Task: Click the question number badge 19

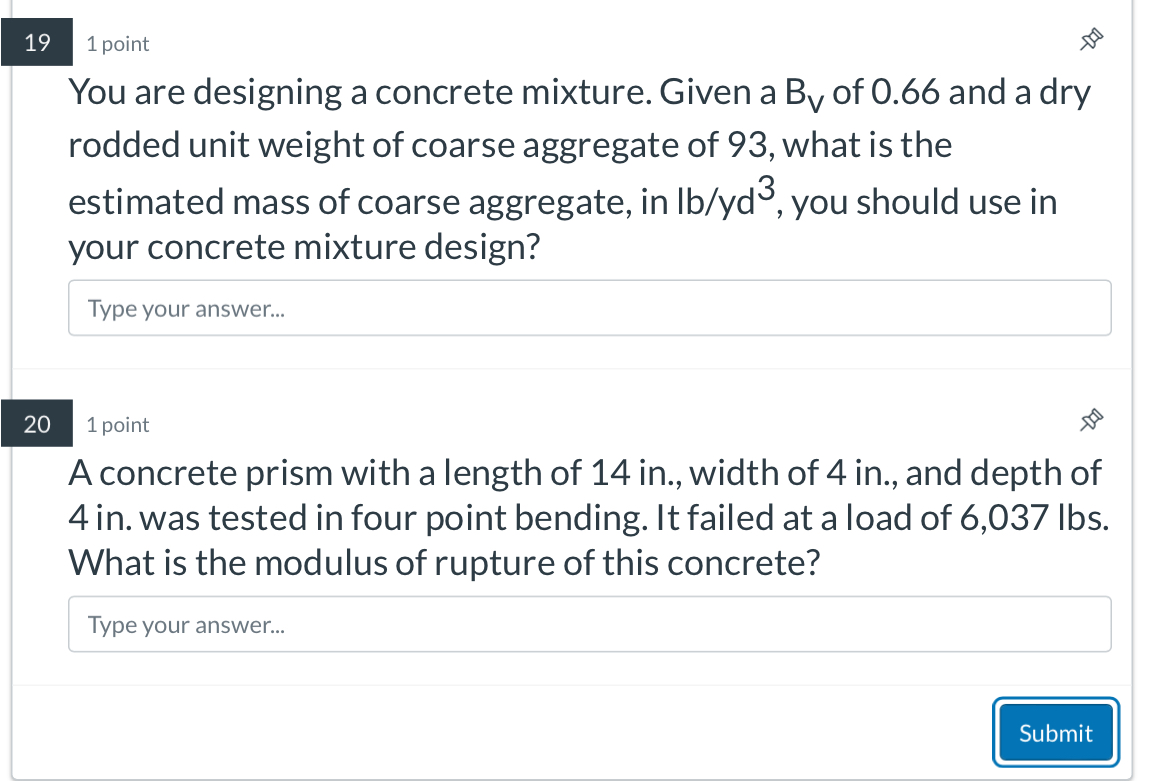Action: (x=37, y=42)
